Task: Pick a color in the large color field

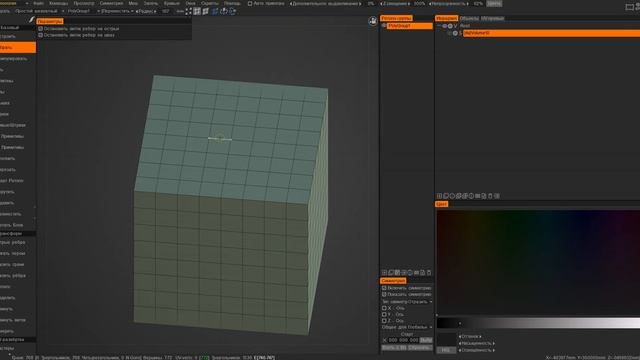Action: [538, 262]
